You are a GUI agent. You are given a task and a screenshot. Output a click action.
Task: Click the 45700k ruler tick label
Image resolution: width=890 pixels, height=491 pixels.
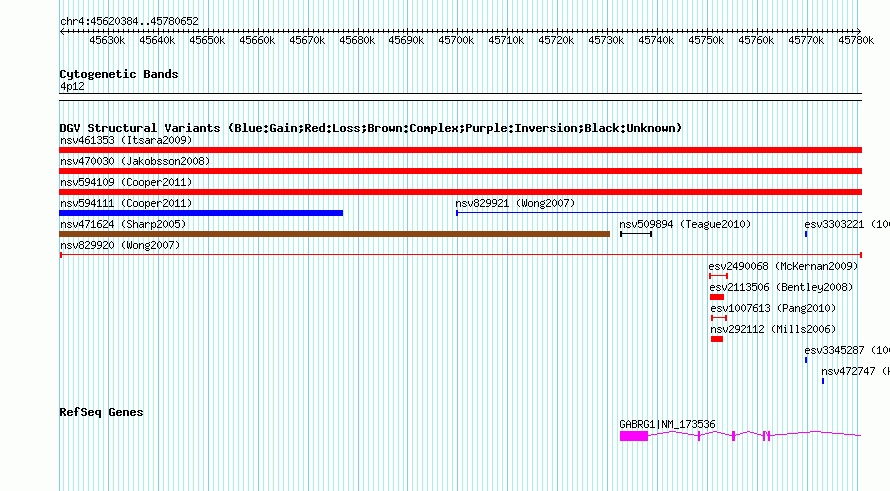(456, 41)
